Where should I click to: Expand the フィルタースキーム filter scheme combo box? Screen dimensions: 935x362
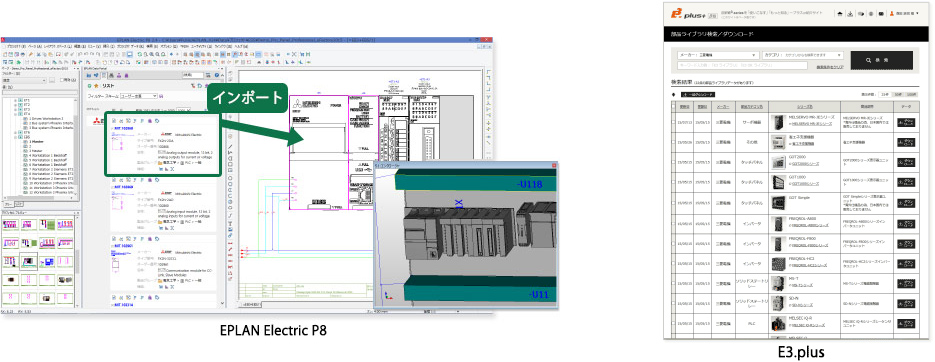tap(138, 95)
